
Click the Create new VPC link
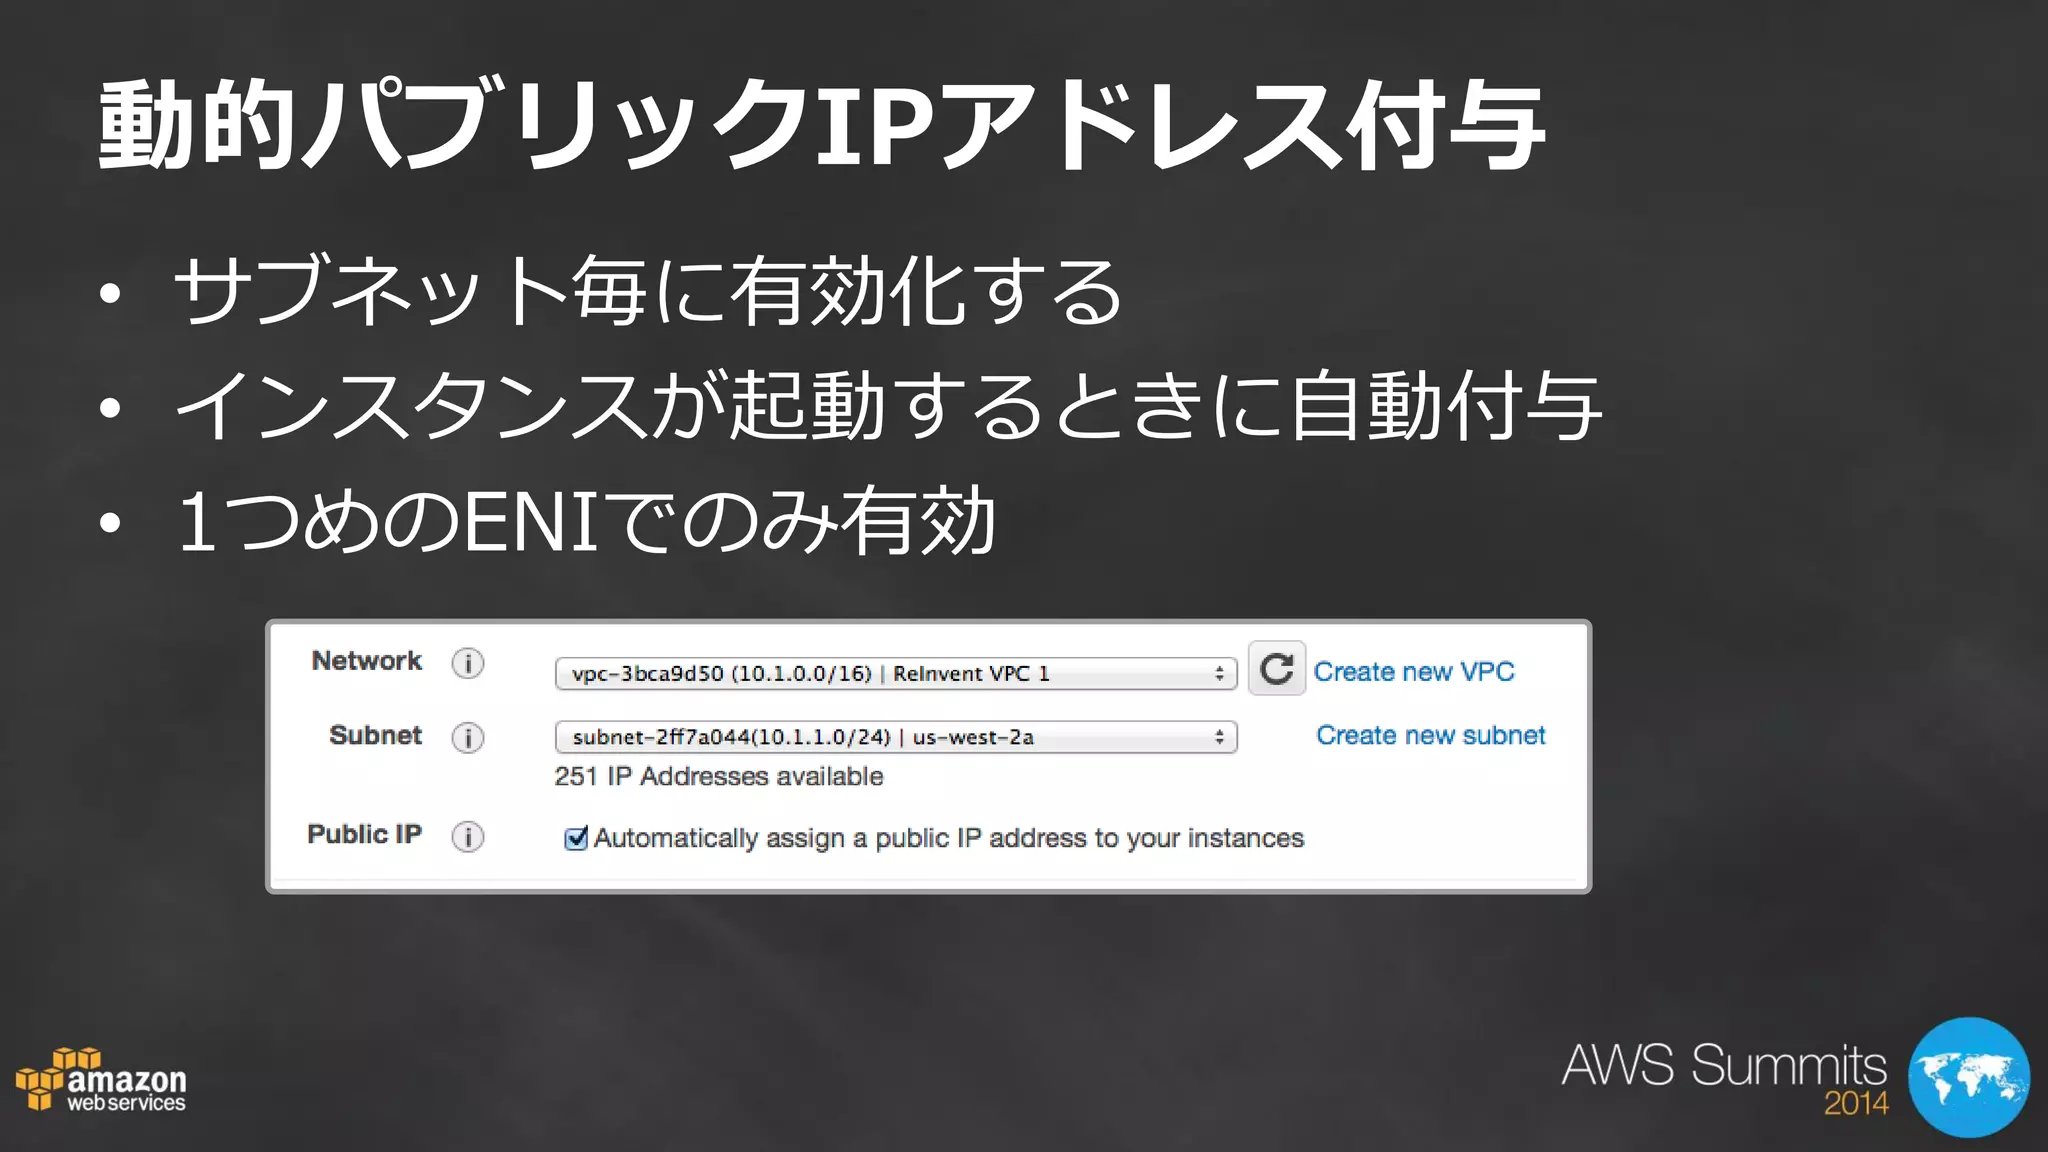[1413, 672]
